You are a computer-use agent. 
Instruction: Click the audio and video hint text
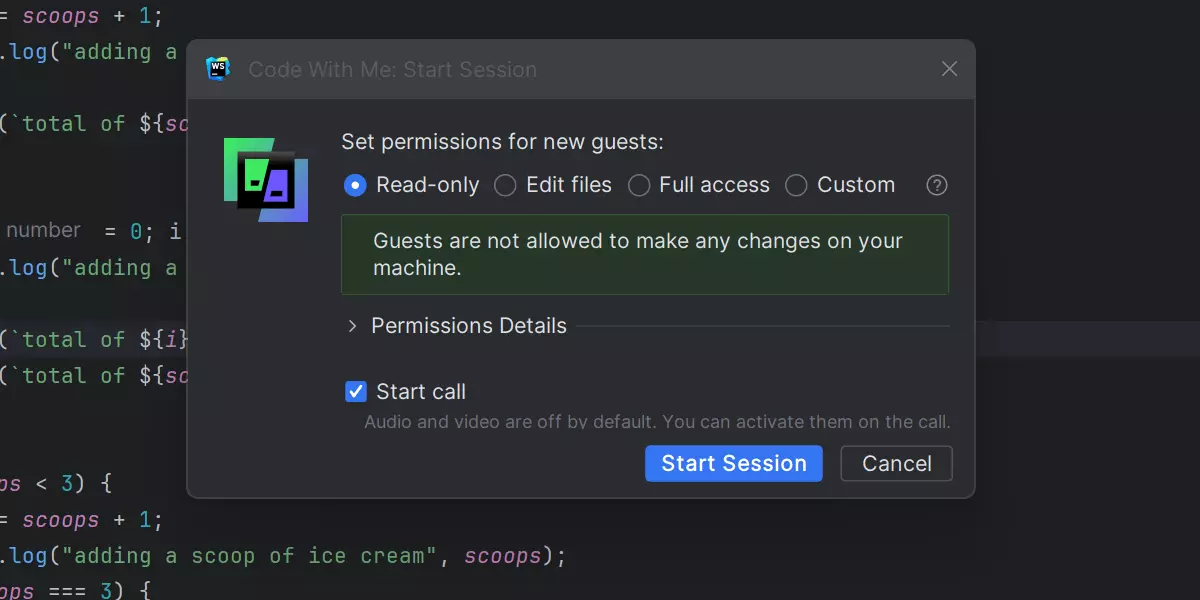[x=656, y=422]
